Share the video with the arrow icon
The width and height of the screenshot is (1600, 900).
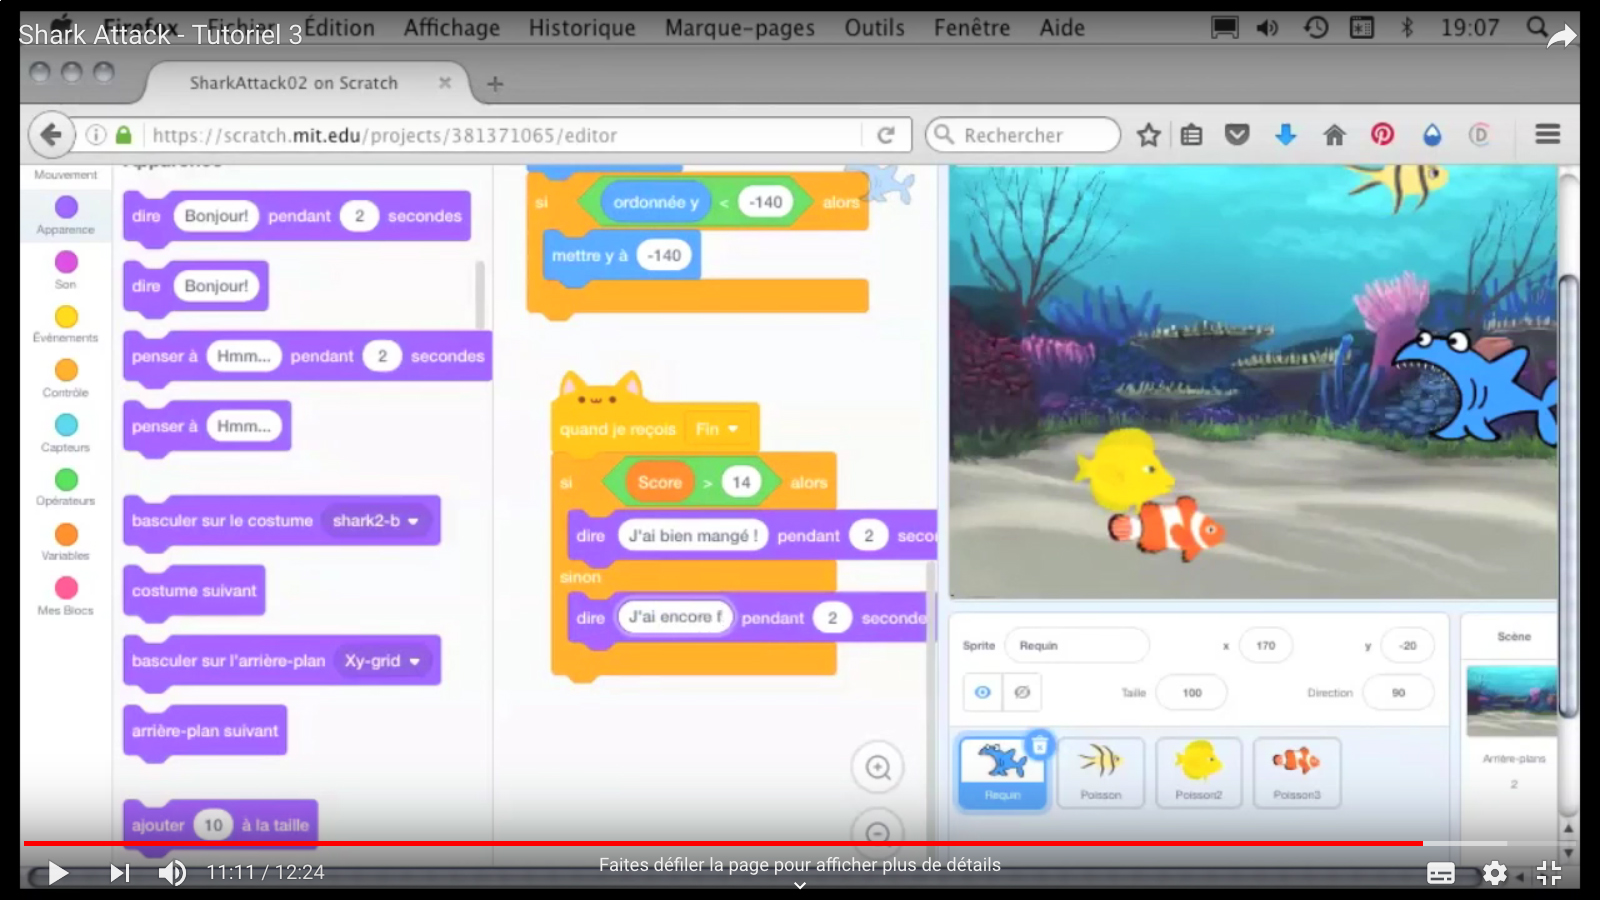[1560, 38]
